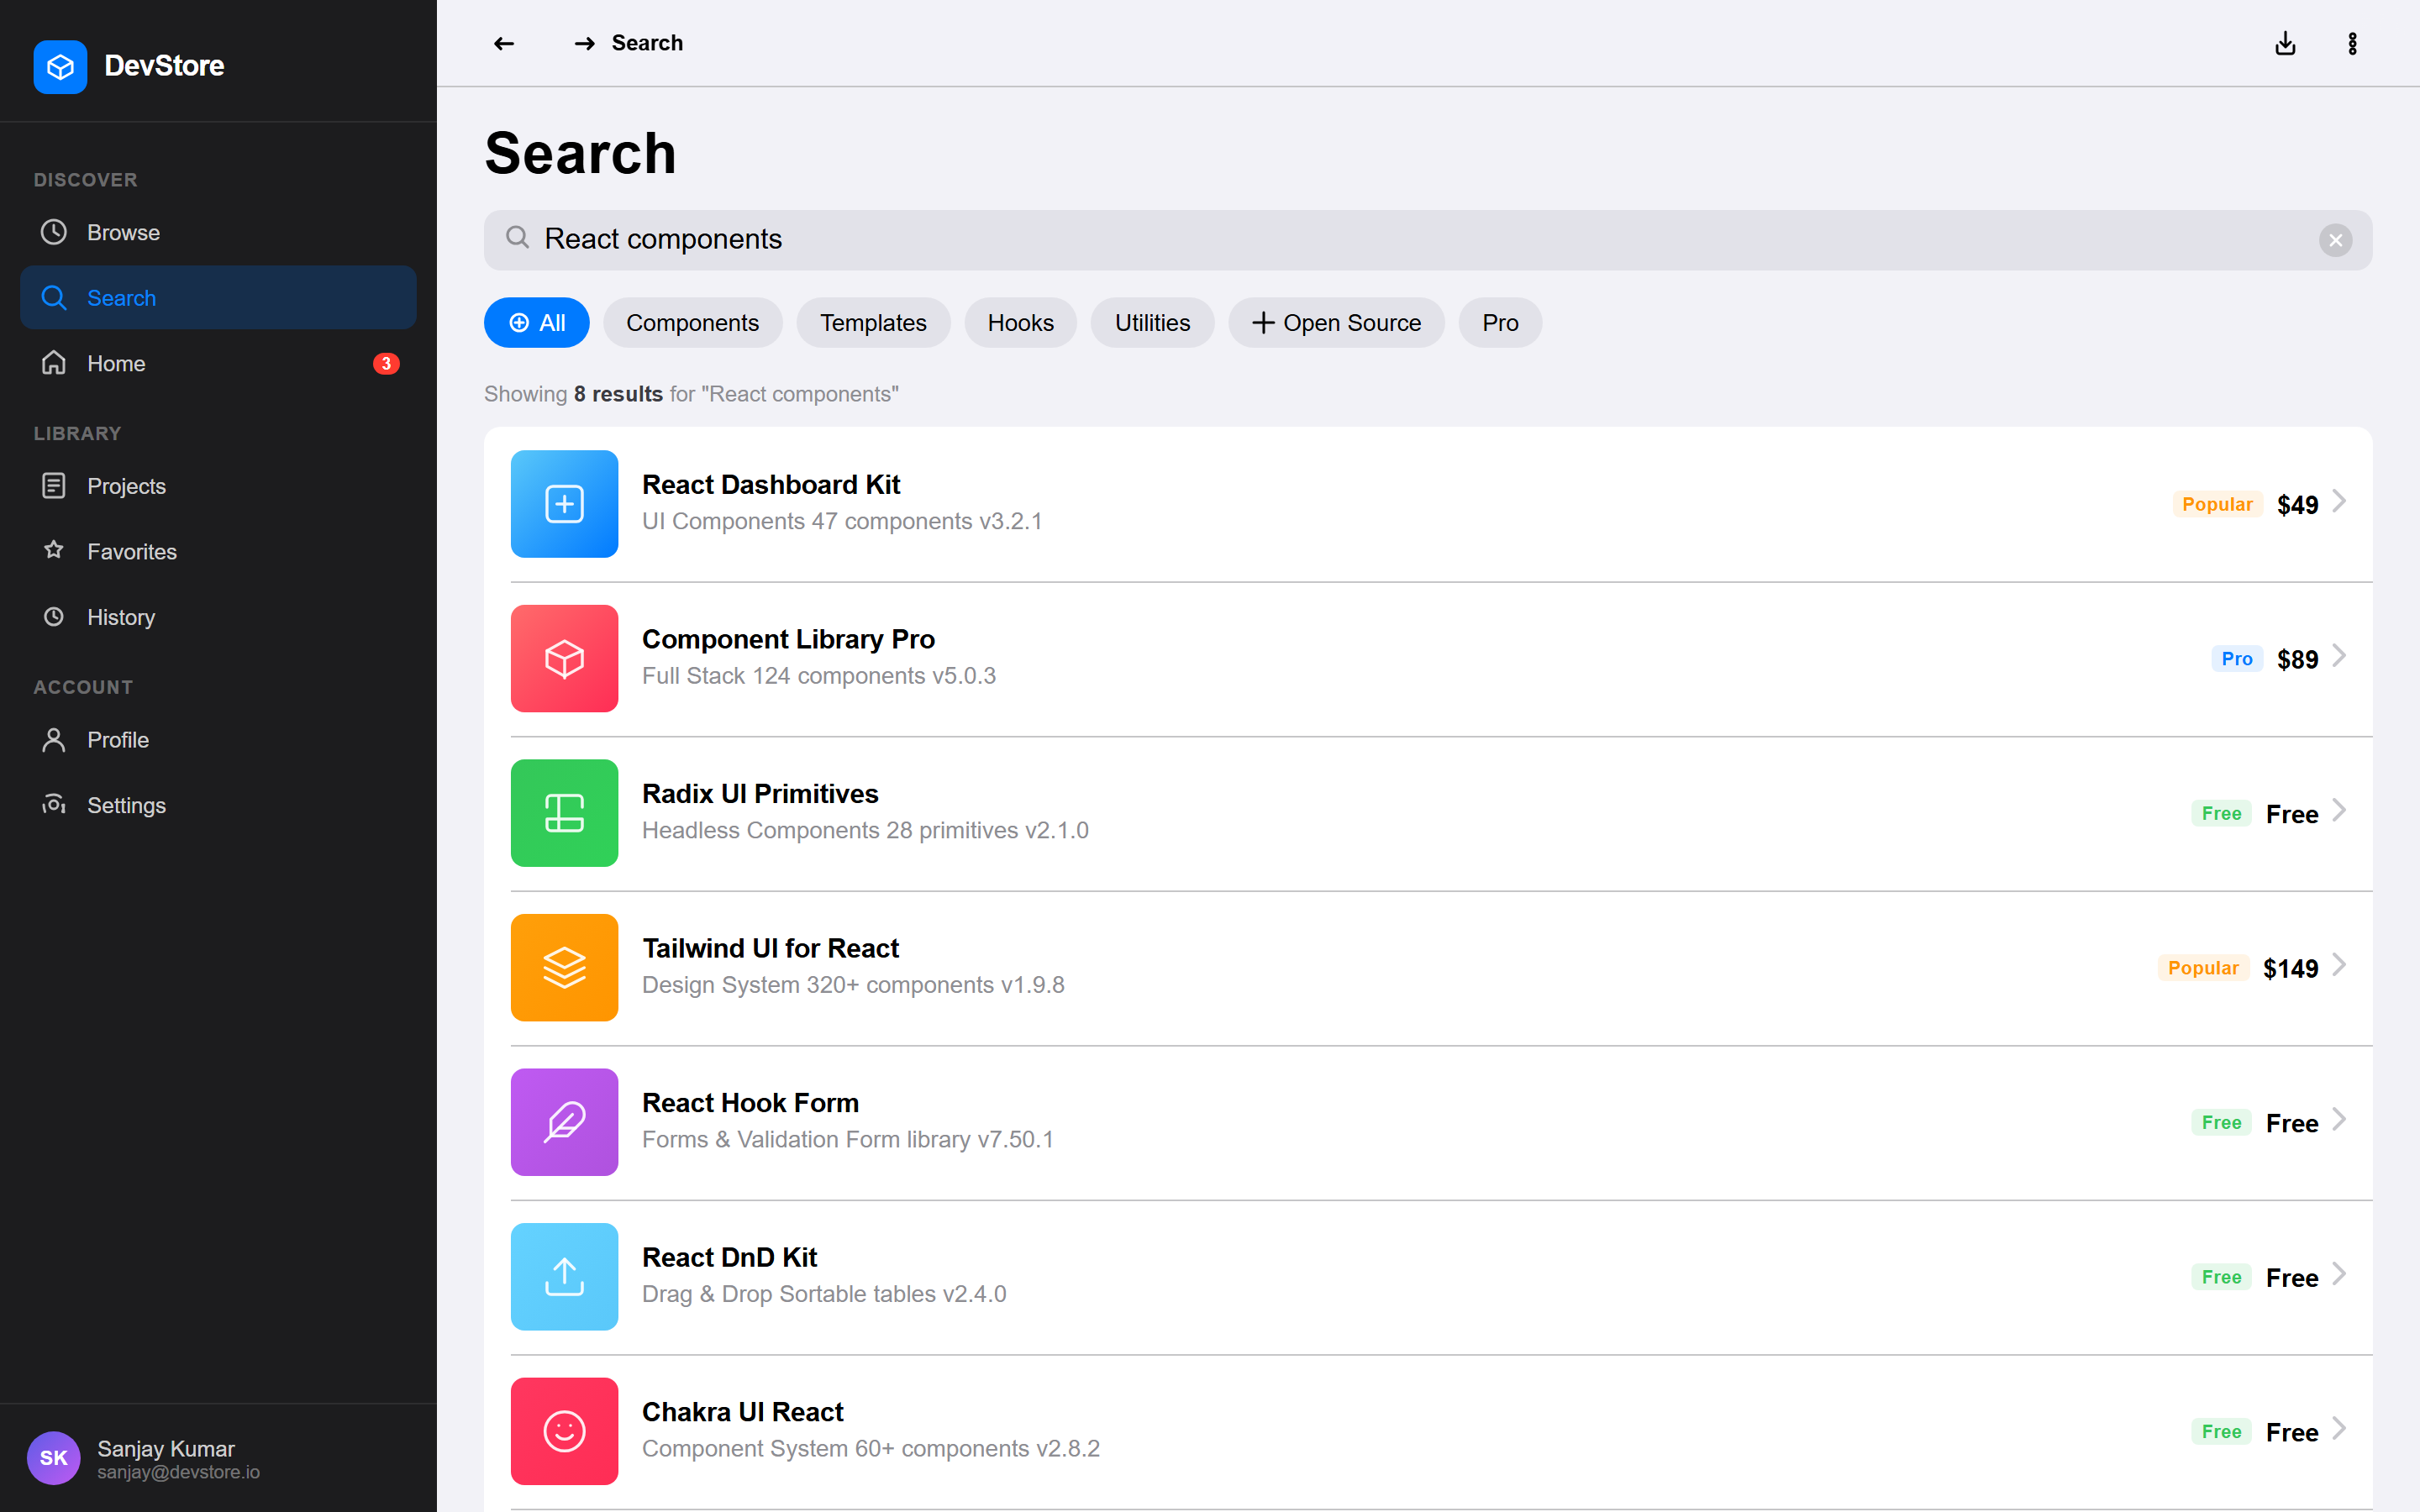This screenshot has width=2420, height=1512.
Task: Open History in the sidebar
Action: 218,617
